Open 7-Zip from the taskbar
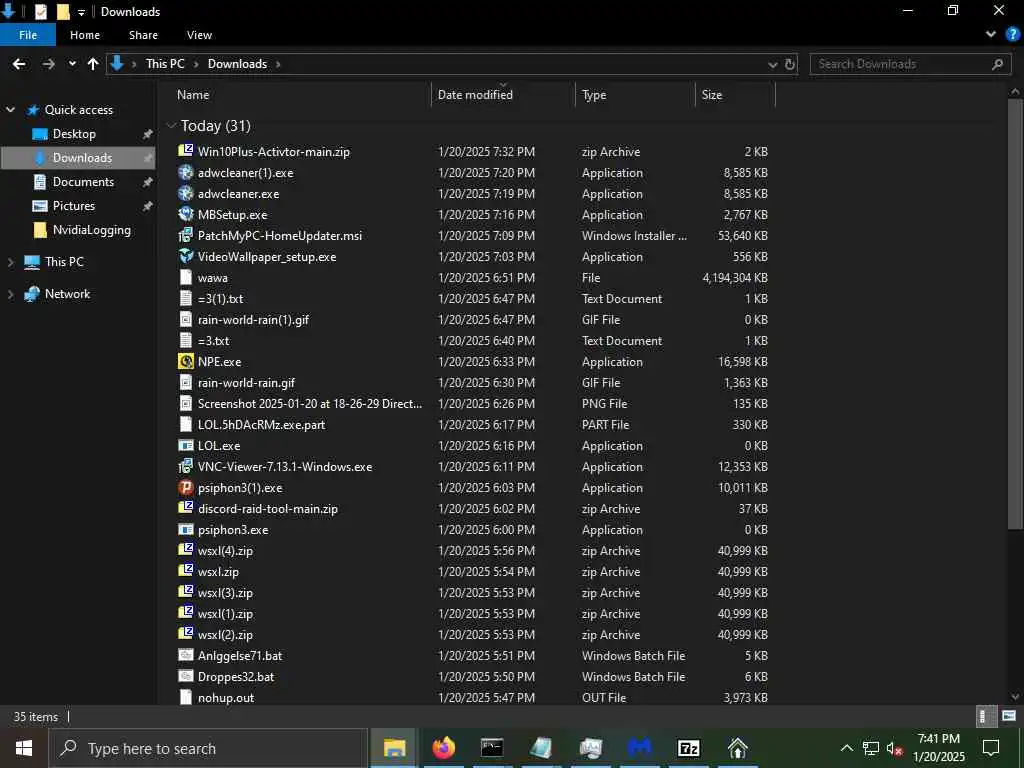The height and width of the screenshot is (768, 1024). pos(688,748)
